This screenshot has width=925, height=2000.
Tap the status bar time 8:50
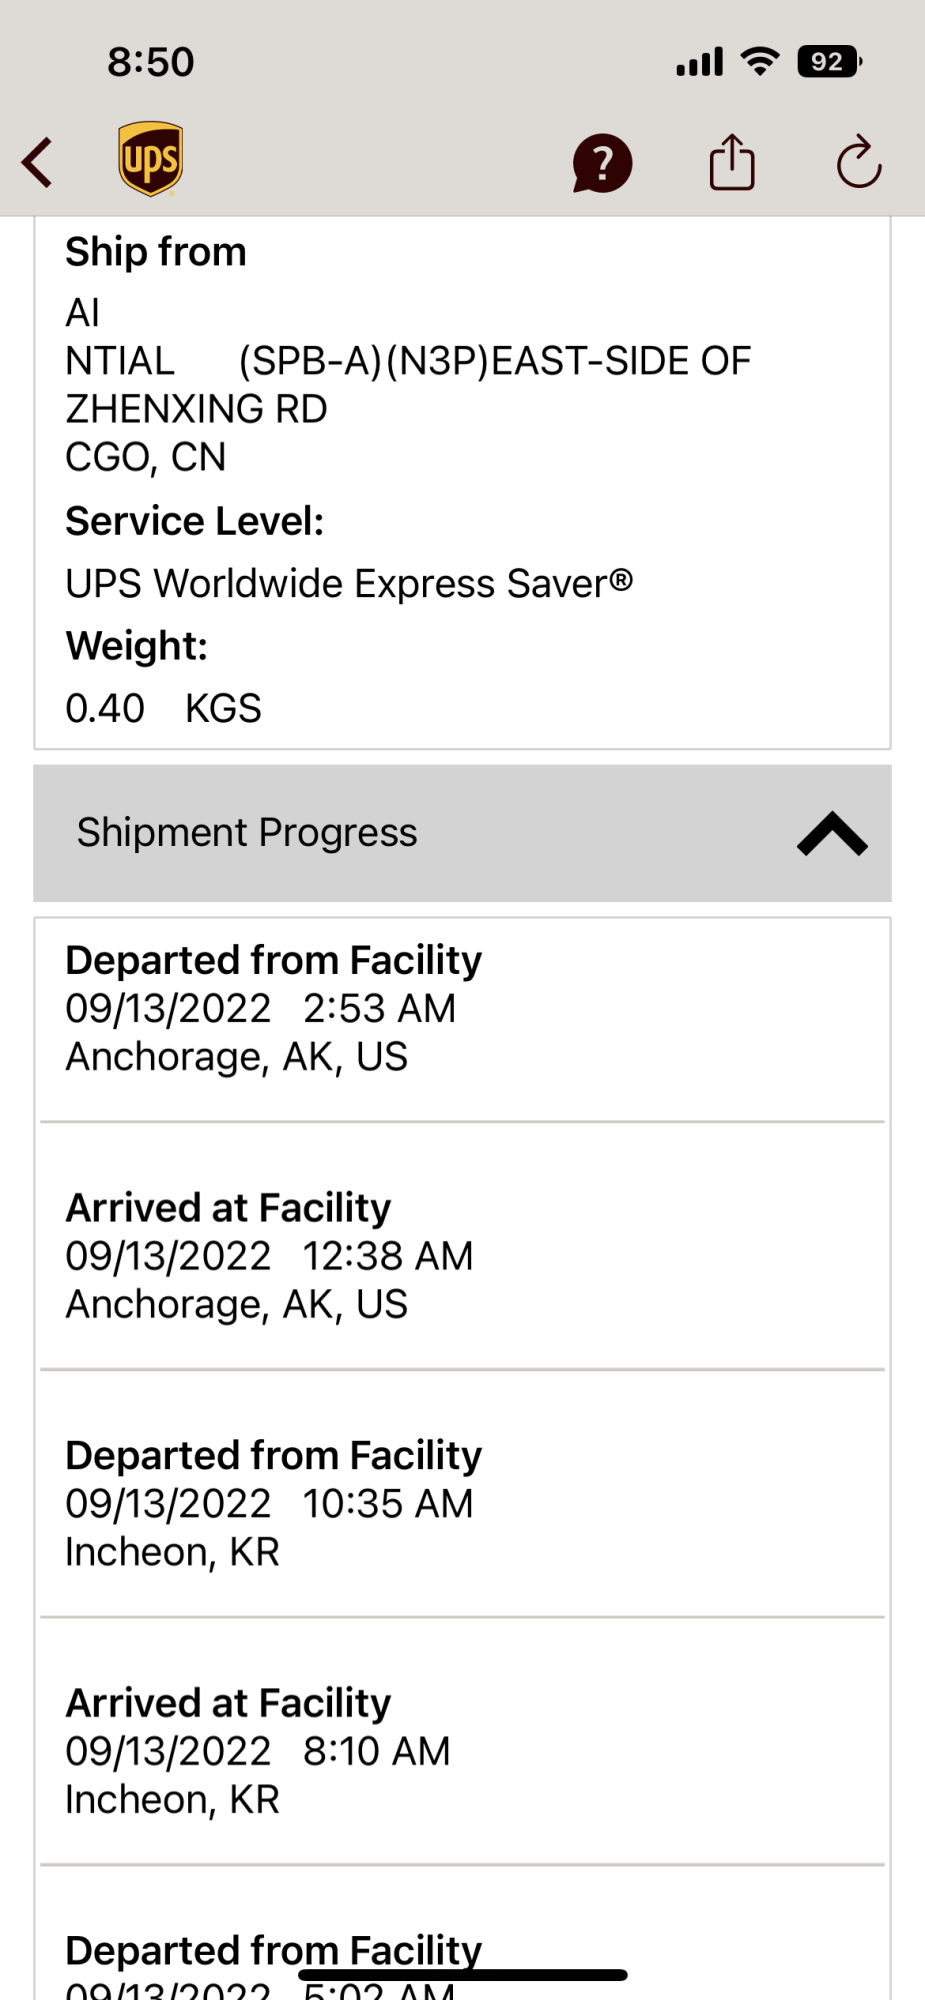(x=151, y=62)
